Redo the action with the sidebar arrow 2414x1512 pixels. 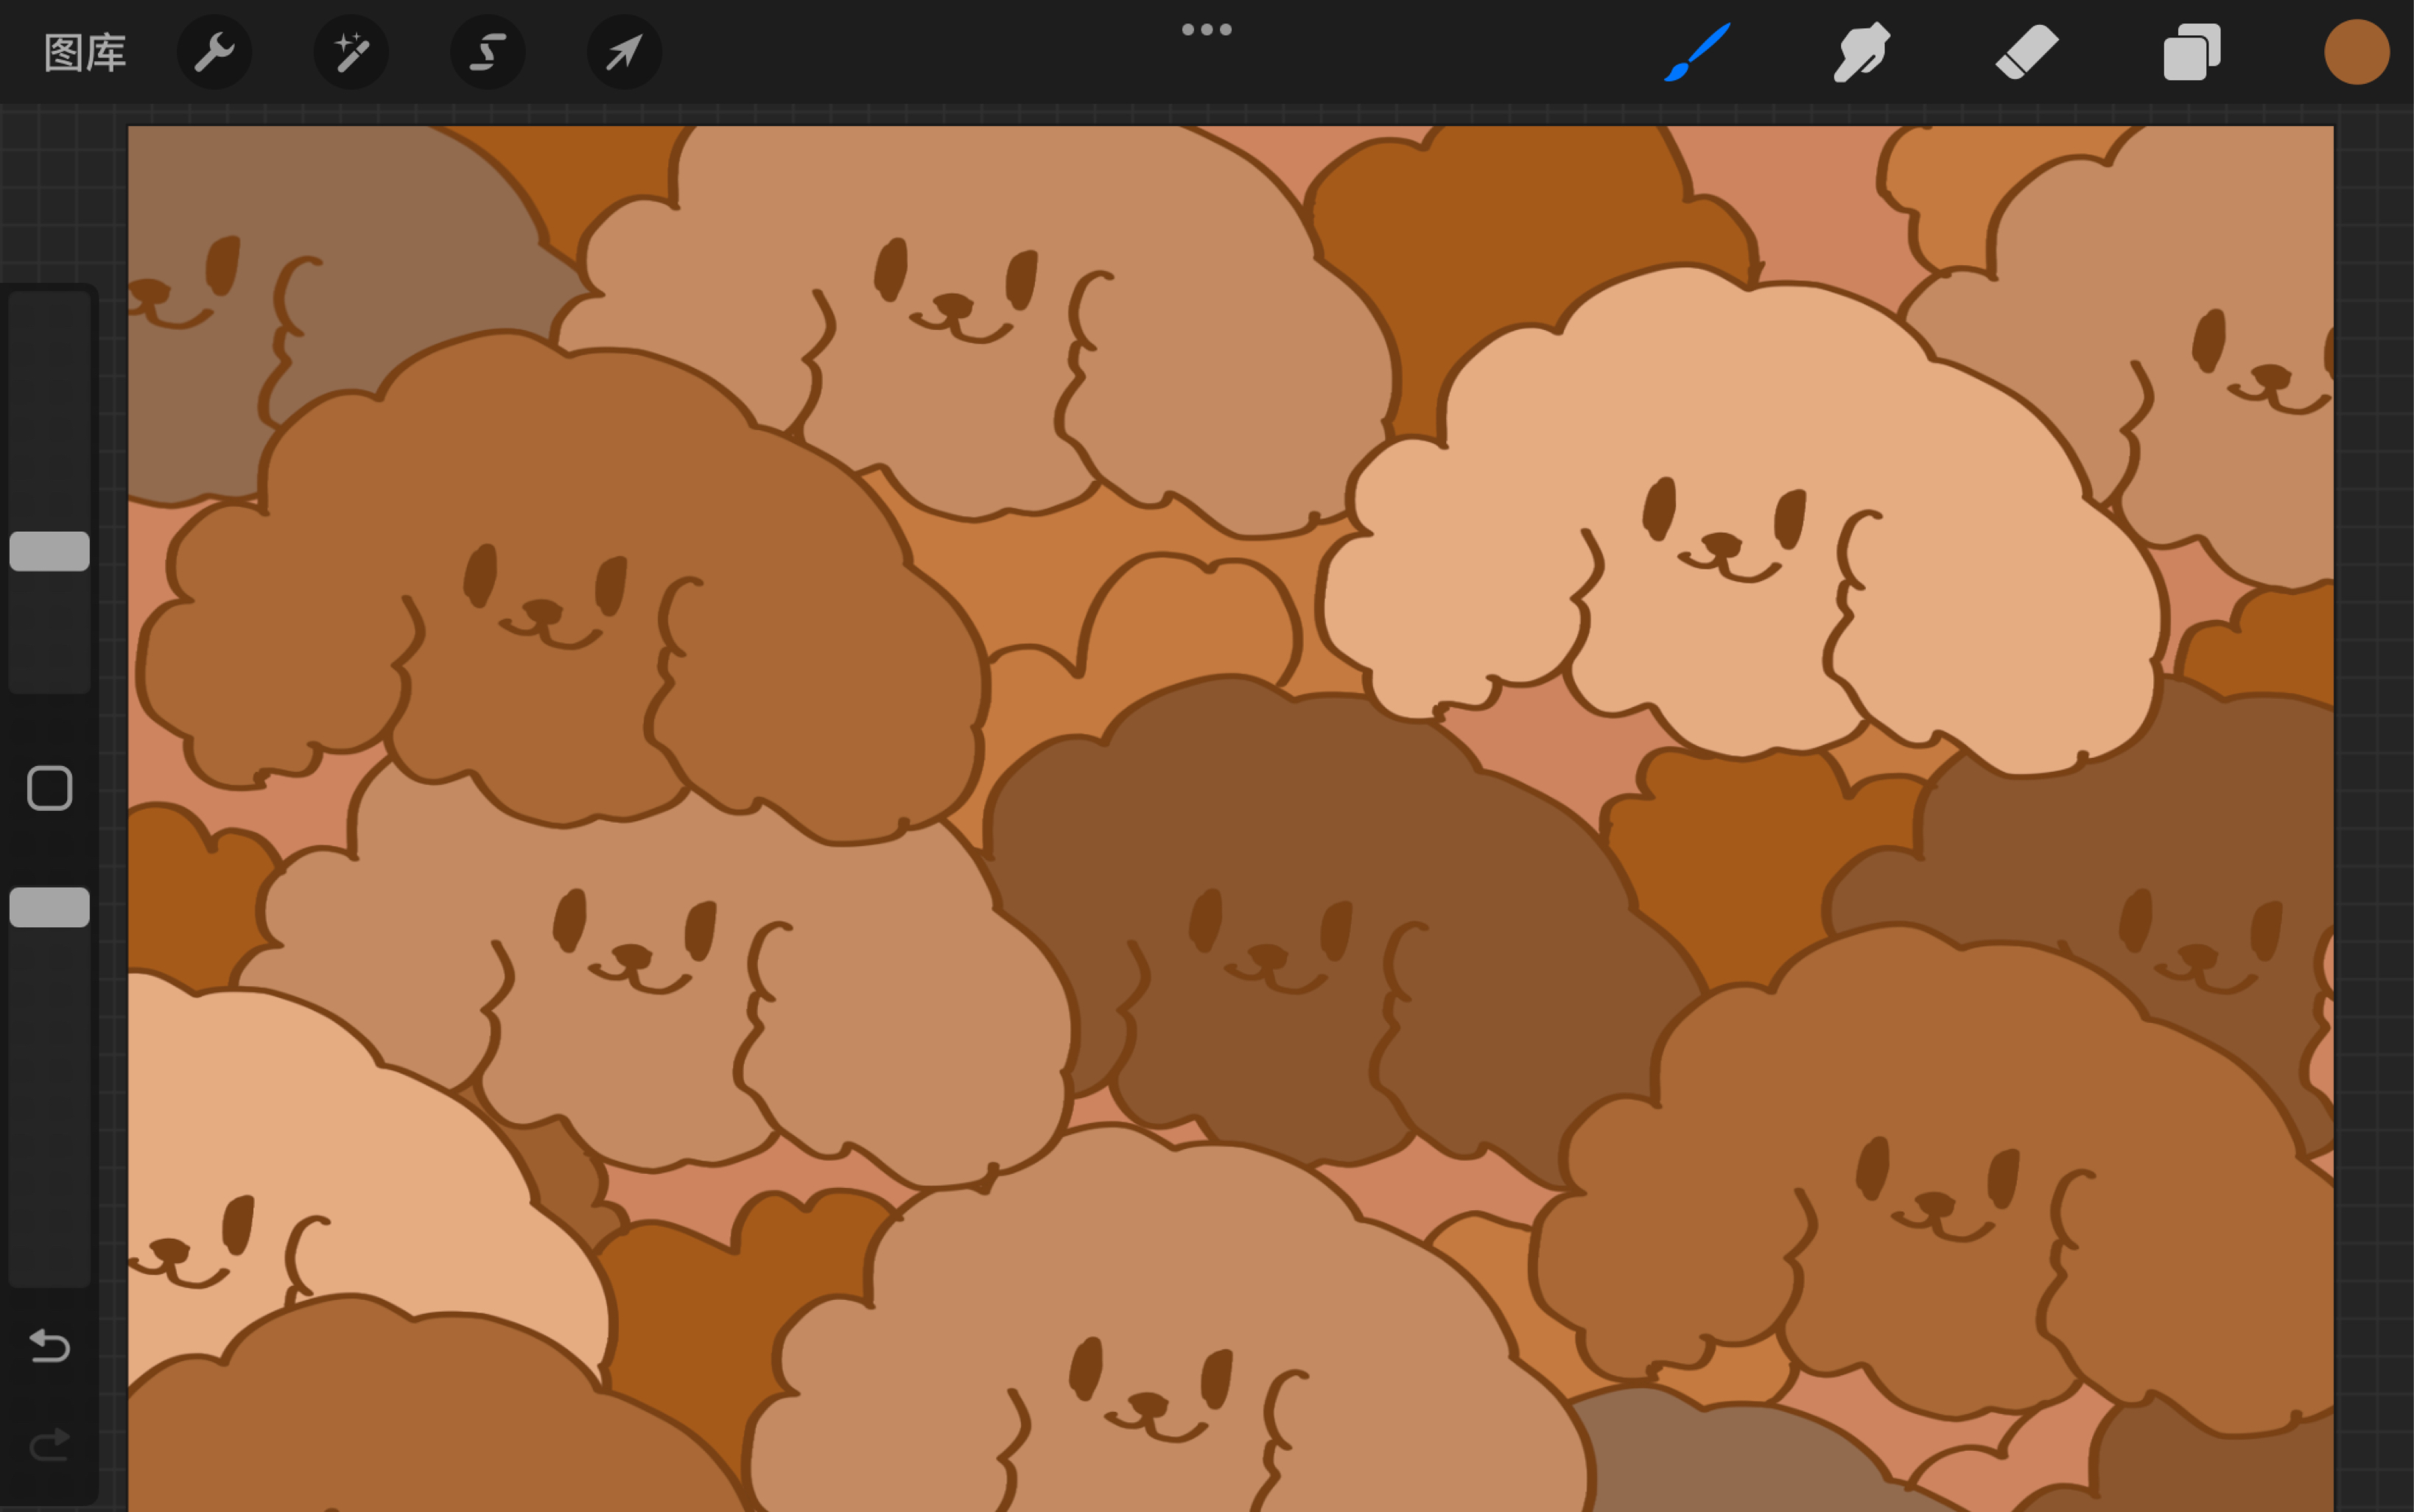49,1444
